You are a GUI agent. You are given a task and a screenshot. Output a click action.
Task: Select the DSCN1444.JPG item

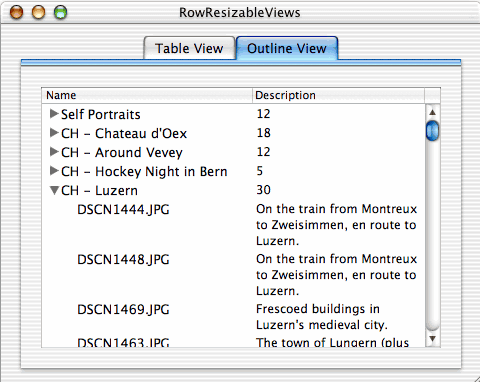tap(123, 210)
